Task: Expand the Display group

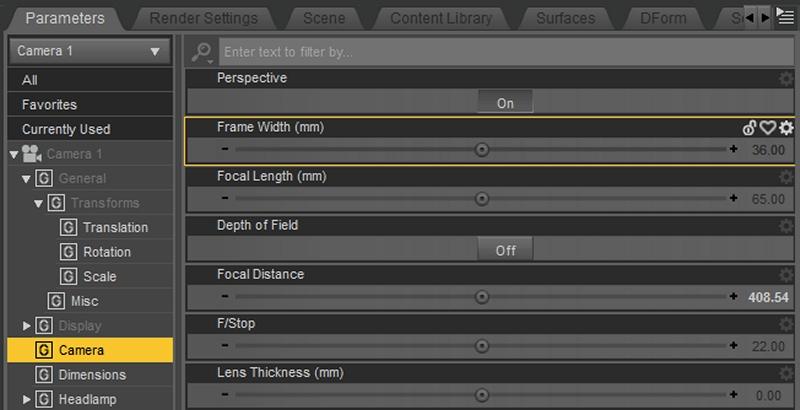Action: pyautogui.click(x=27, y=326)
